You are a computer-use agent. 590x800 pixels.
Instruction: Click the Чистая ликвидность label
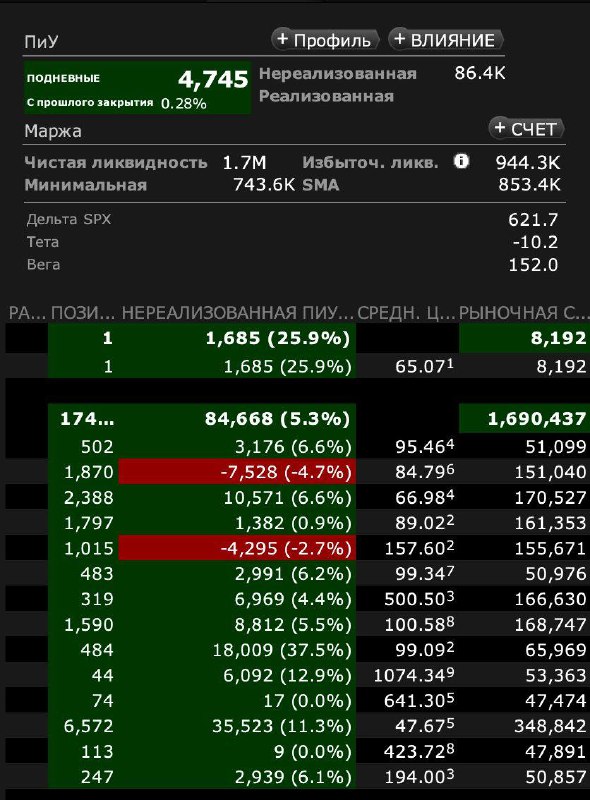(x=116, y=162)
